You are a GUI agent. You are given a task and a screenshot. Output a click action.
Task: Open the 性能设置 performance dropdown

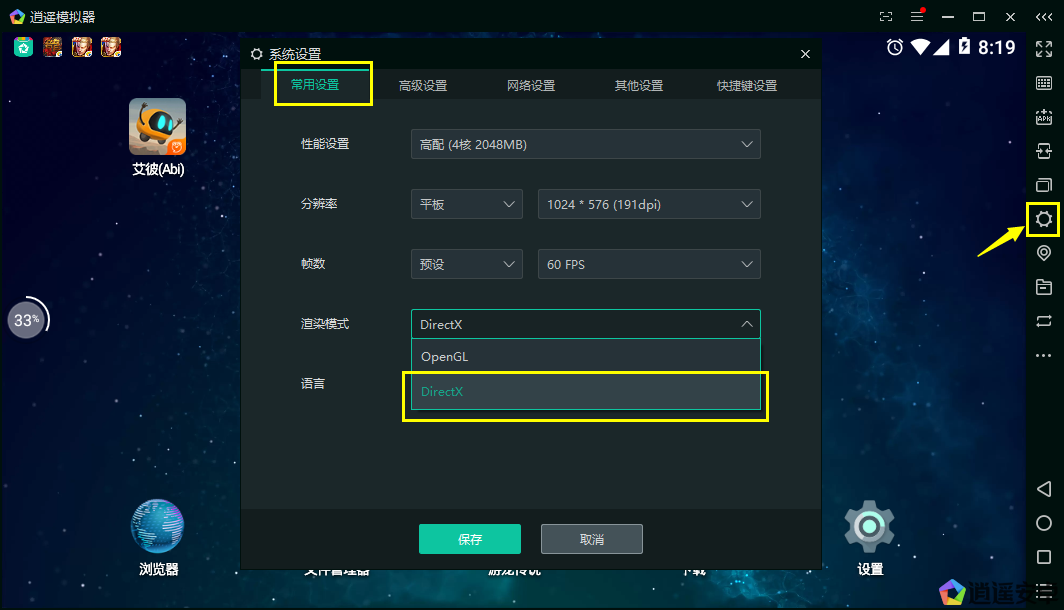(585, 144)
